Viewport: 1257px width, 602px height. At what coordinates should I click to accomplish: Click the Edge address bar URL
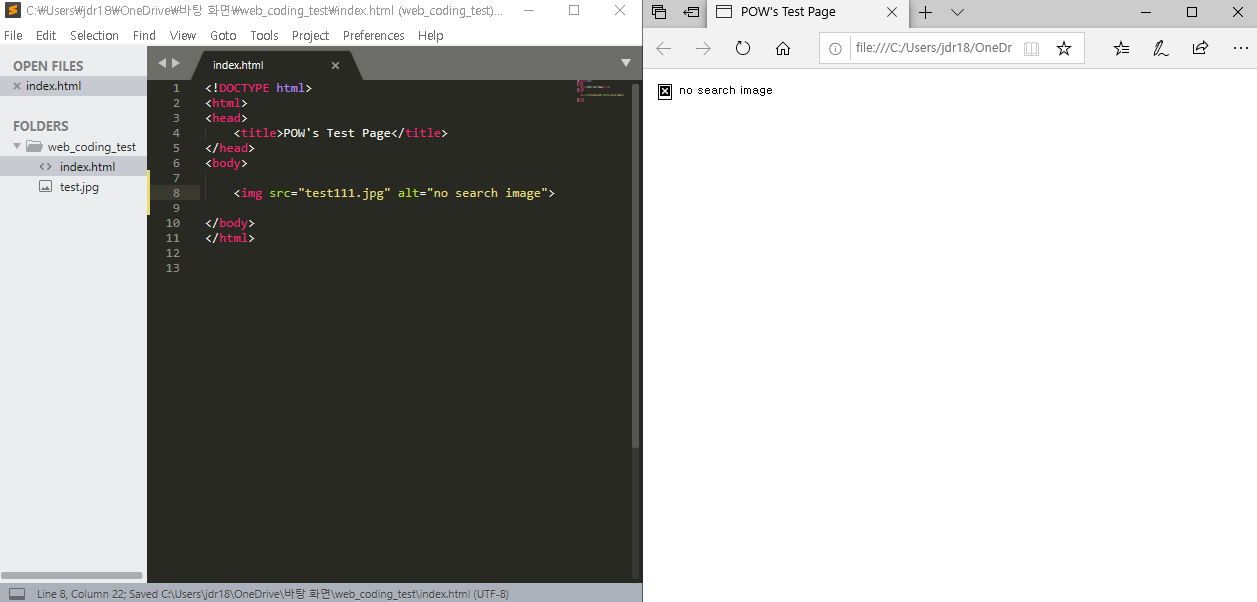[933, 48]
